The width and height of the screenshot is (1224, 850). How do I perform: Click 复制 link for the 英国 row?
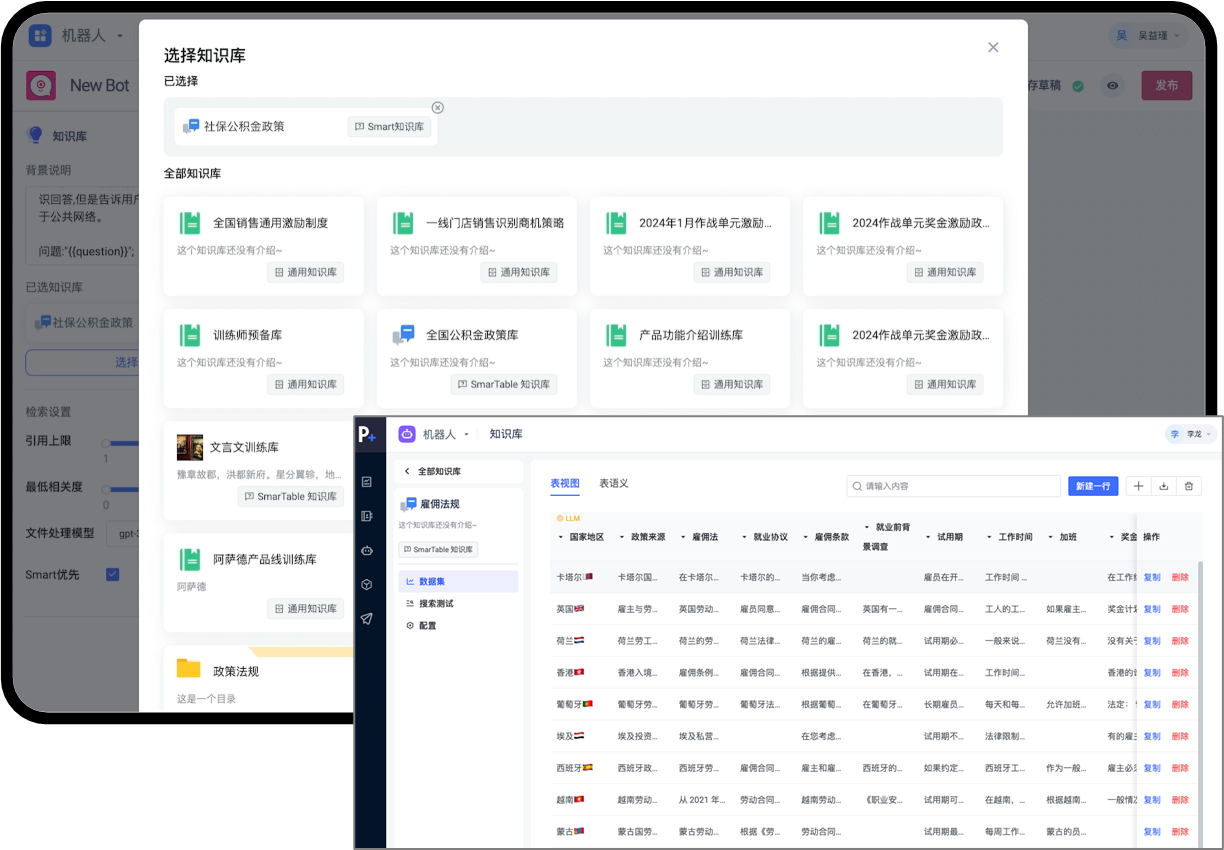coord(1151,609)
